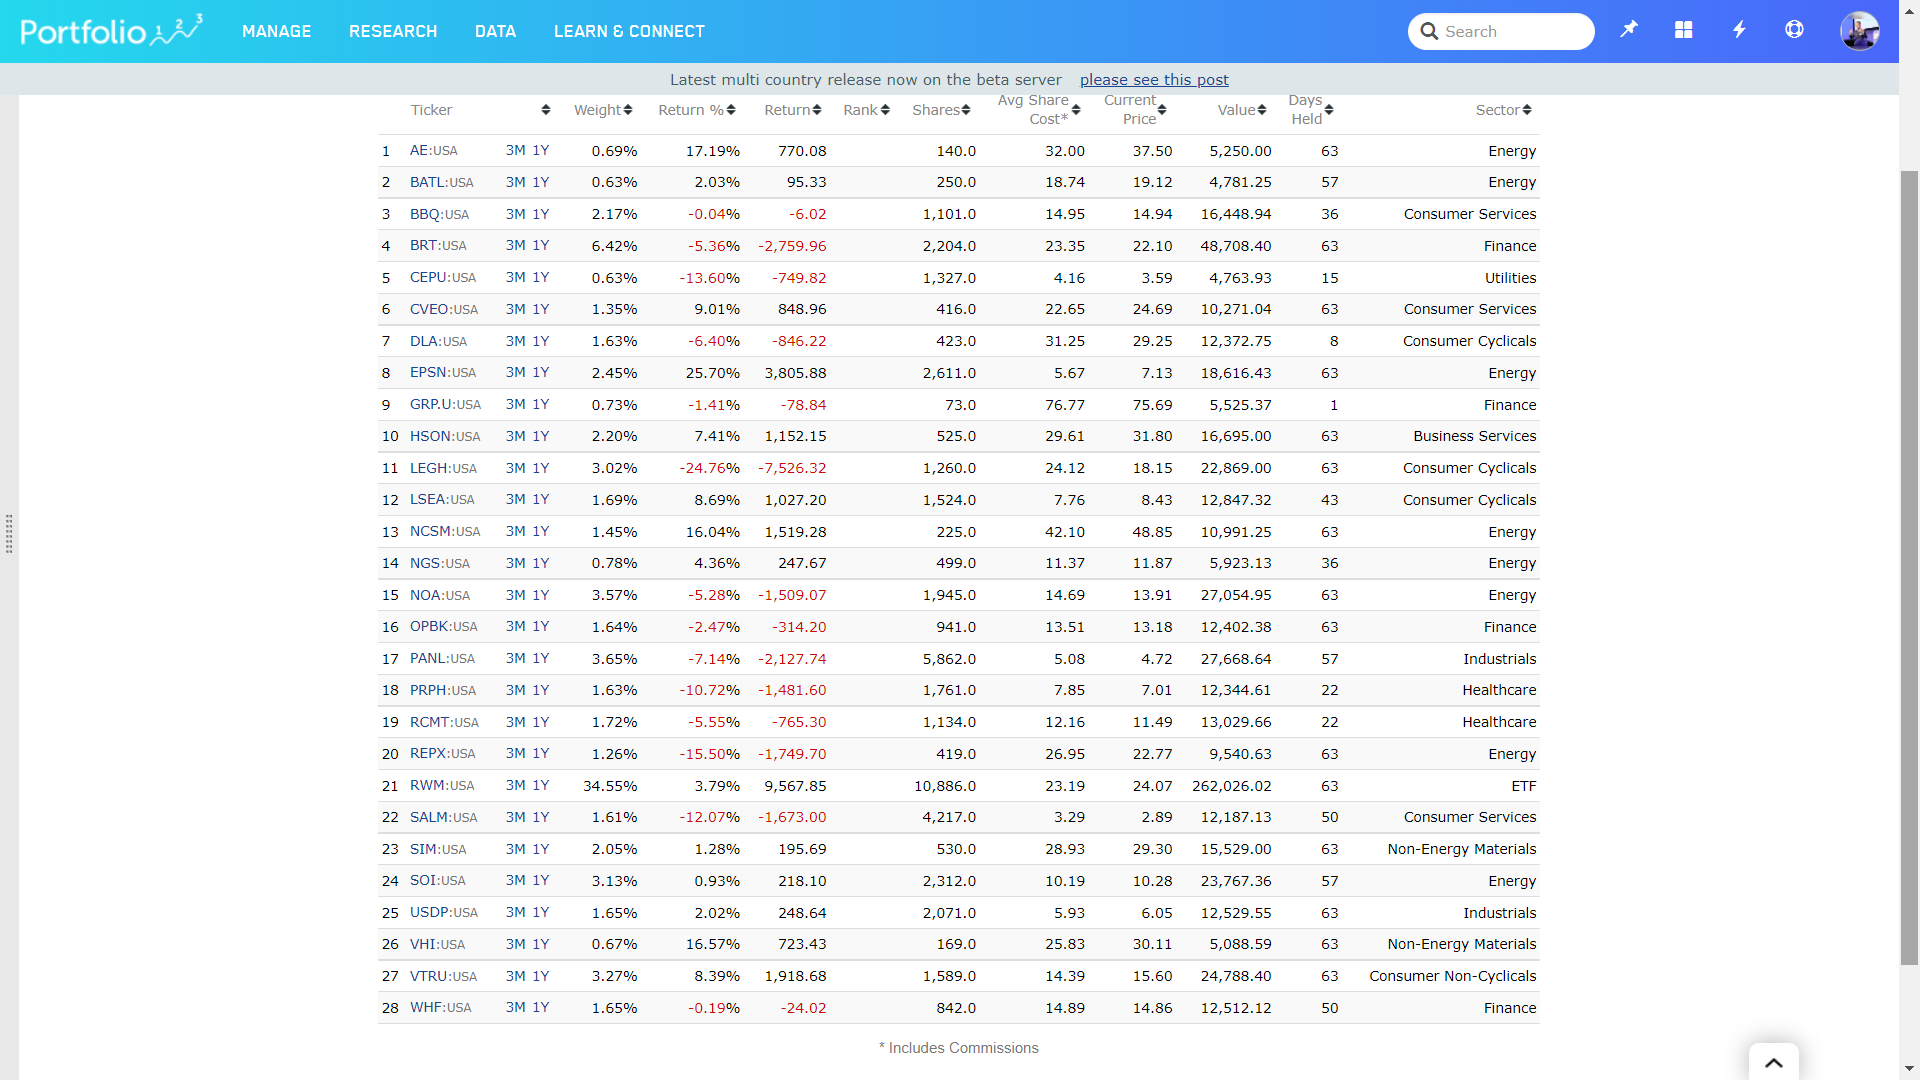Image resolution: width=1920 pixels, height=1080 pixels.
Task: Open the 3M chart for AE:USA
Action: pos(515,150)
